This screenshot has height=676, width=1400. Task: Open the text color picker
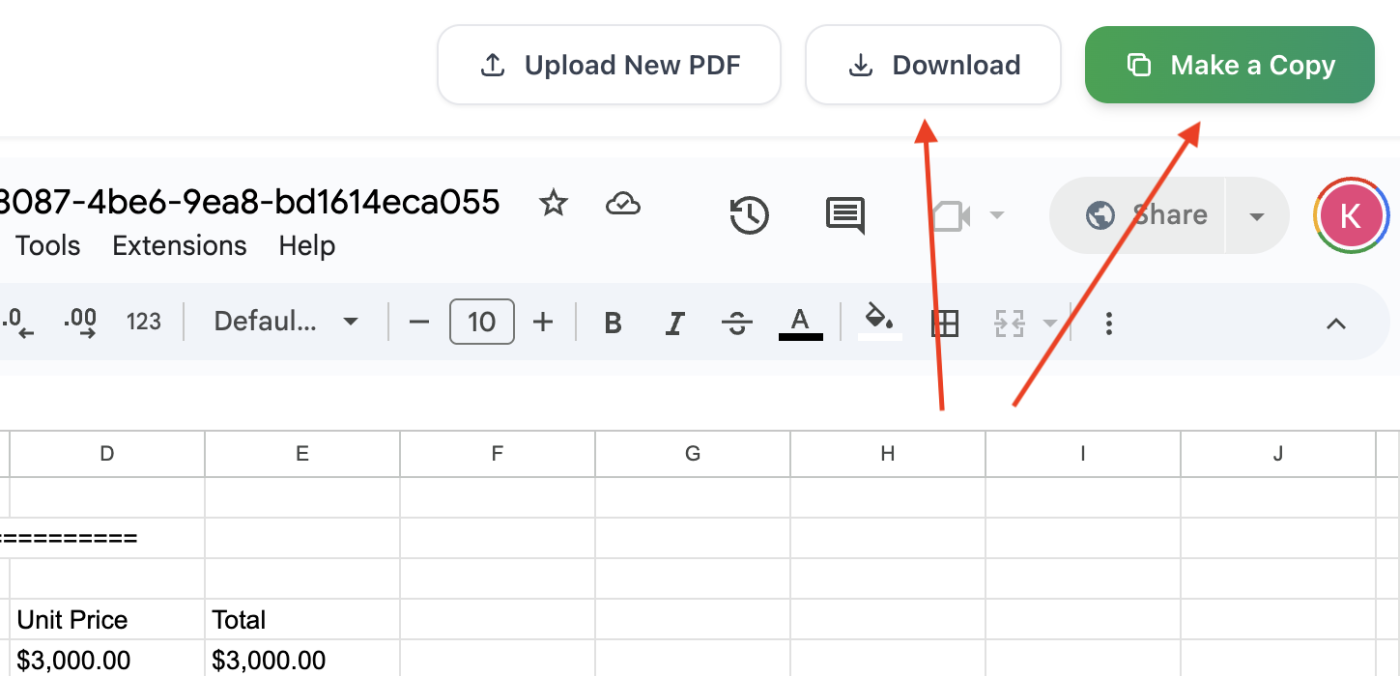click(x=799, y=322)
